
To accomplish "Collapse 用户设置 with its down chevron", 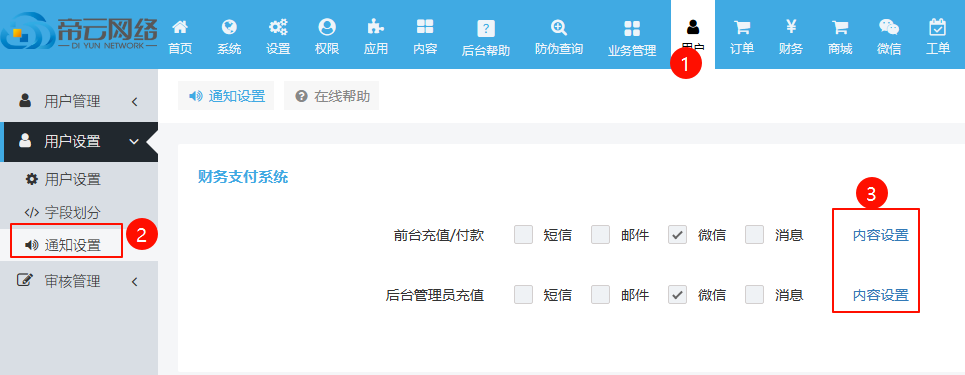I will 134,142.
